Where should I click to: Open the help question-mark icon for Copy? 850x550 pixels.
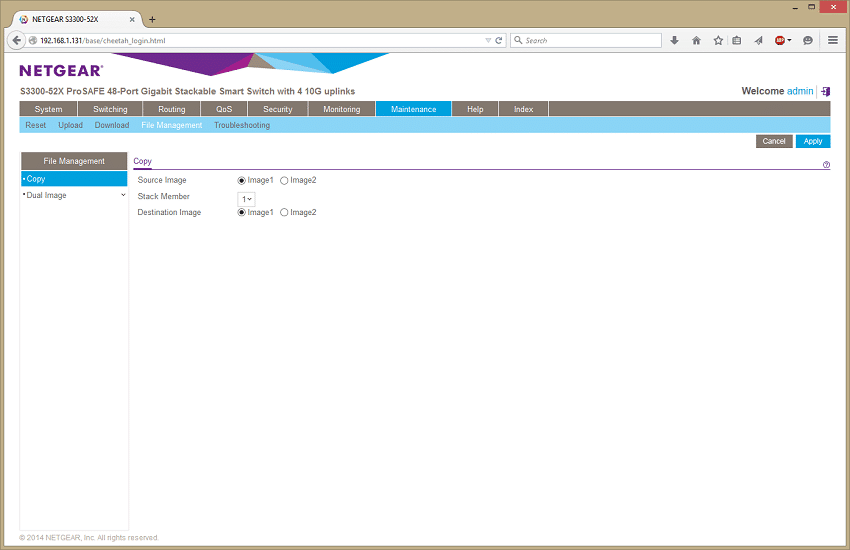[826, 165]
